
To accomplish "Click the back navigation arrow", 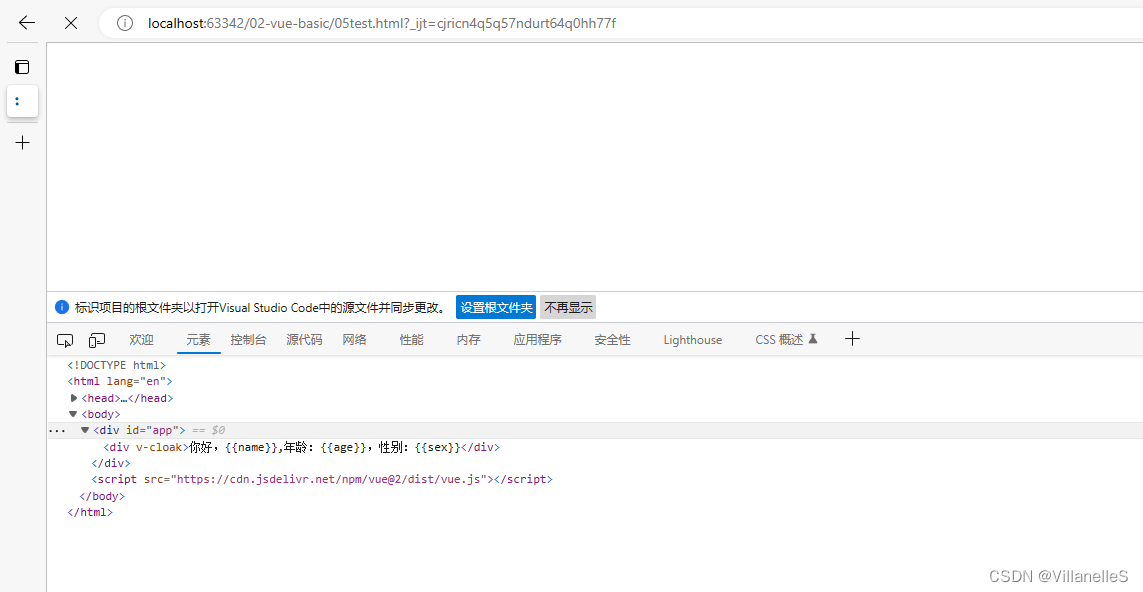I will 25,22.
